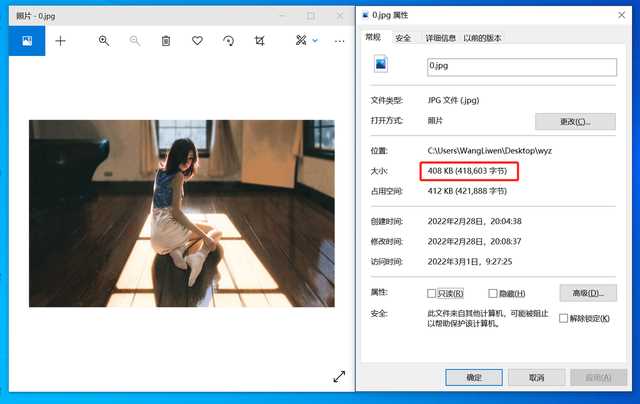This screenshot has width=640, height=404.
Task: Zoom out using the magnifier minus icon
Action: tap(135, 41)
